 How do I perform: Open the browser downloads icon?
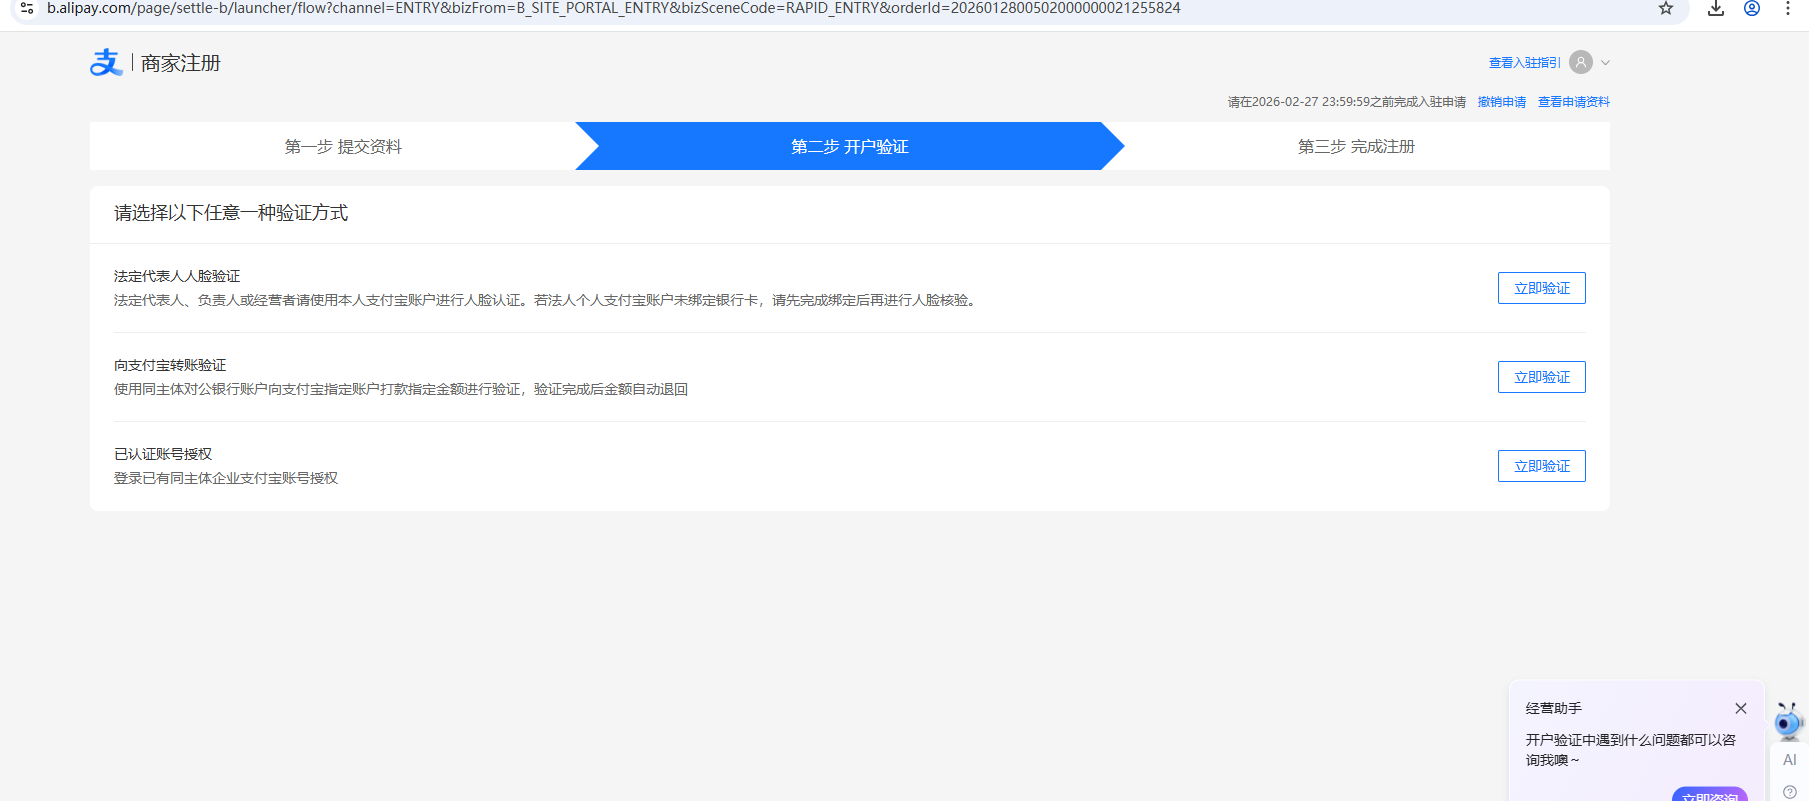click(1716, 9)
